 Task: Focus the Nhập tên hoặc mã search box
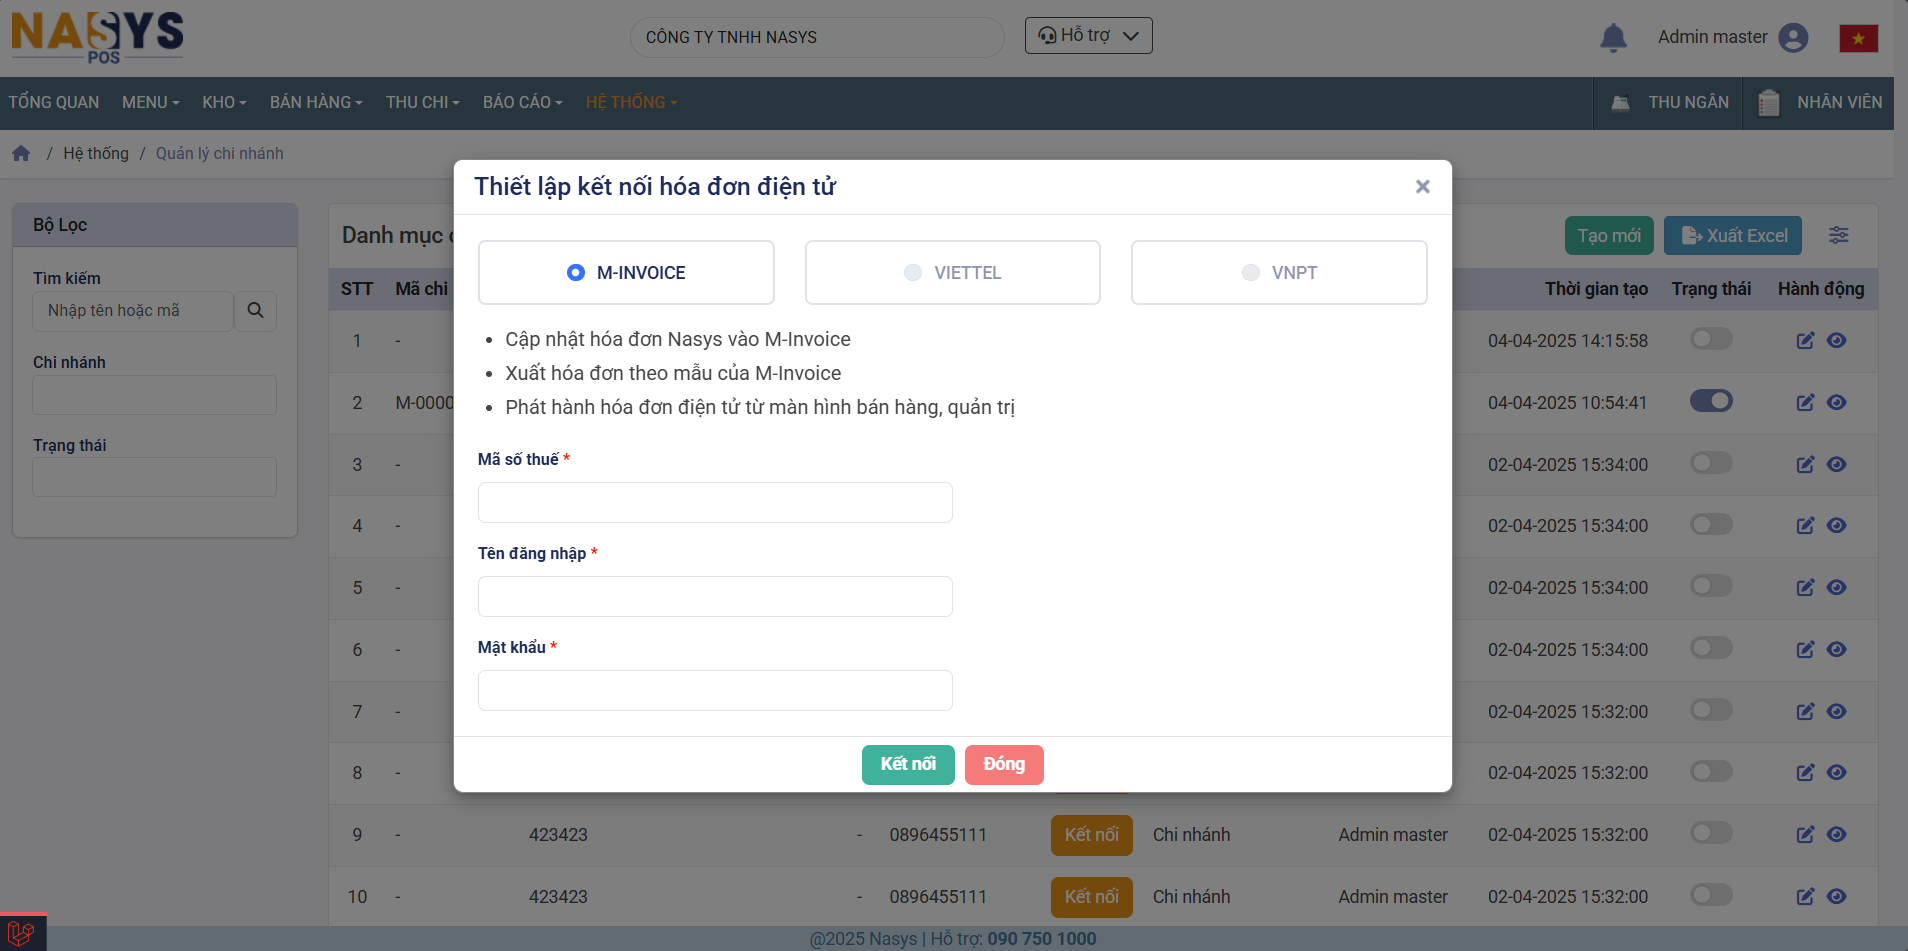coord(133,311)
